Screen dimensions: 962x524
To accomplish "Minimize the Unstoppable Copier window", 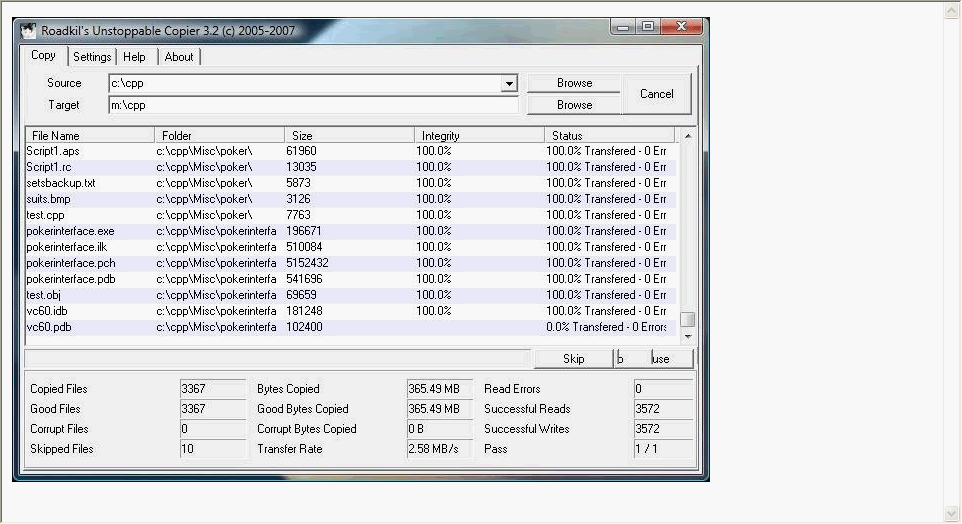I will tap(623, 27).
